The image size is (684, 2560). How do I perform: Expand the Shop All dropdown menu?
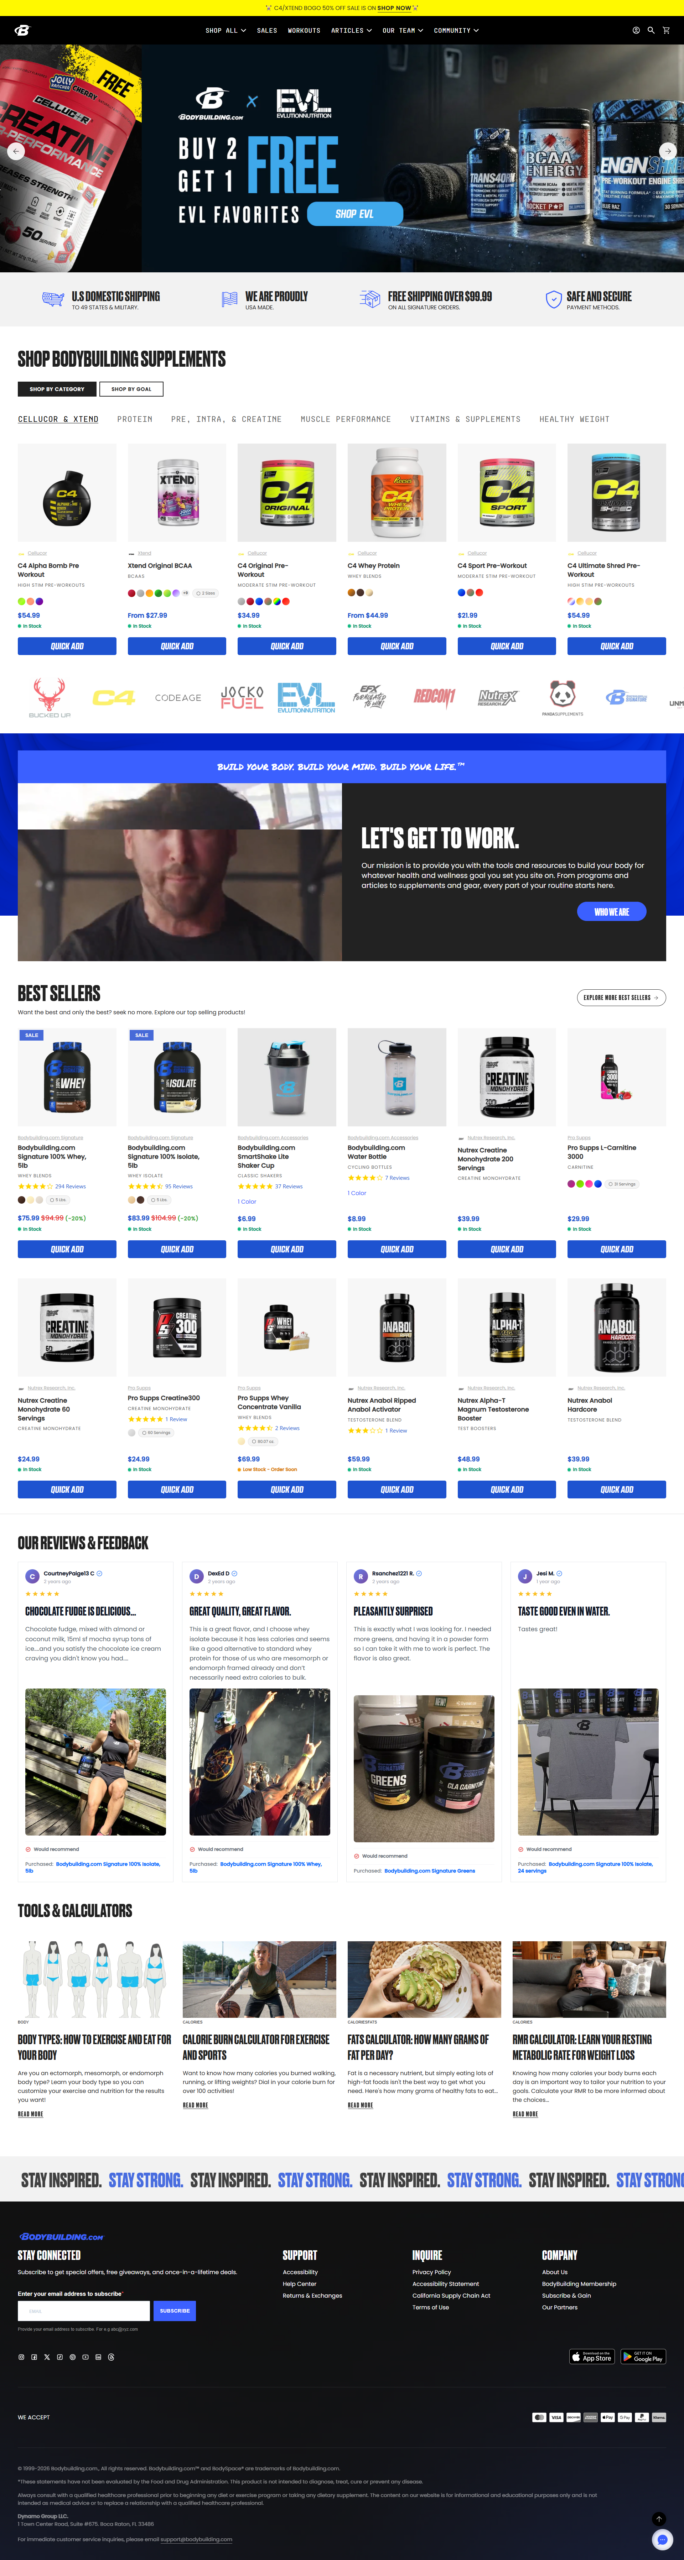(225, 30)
